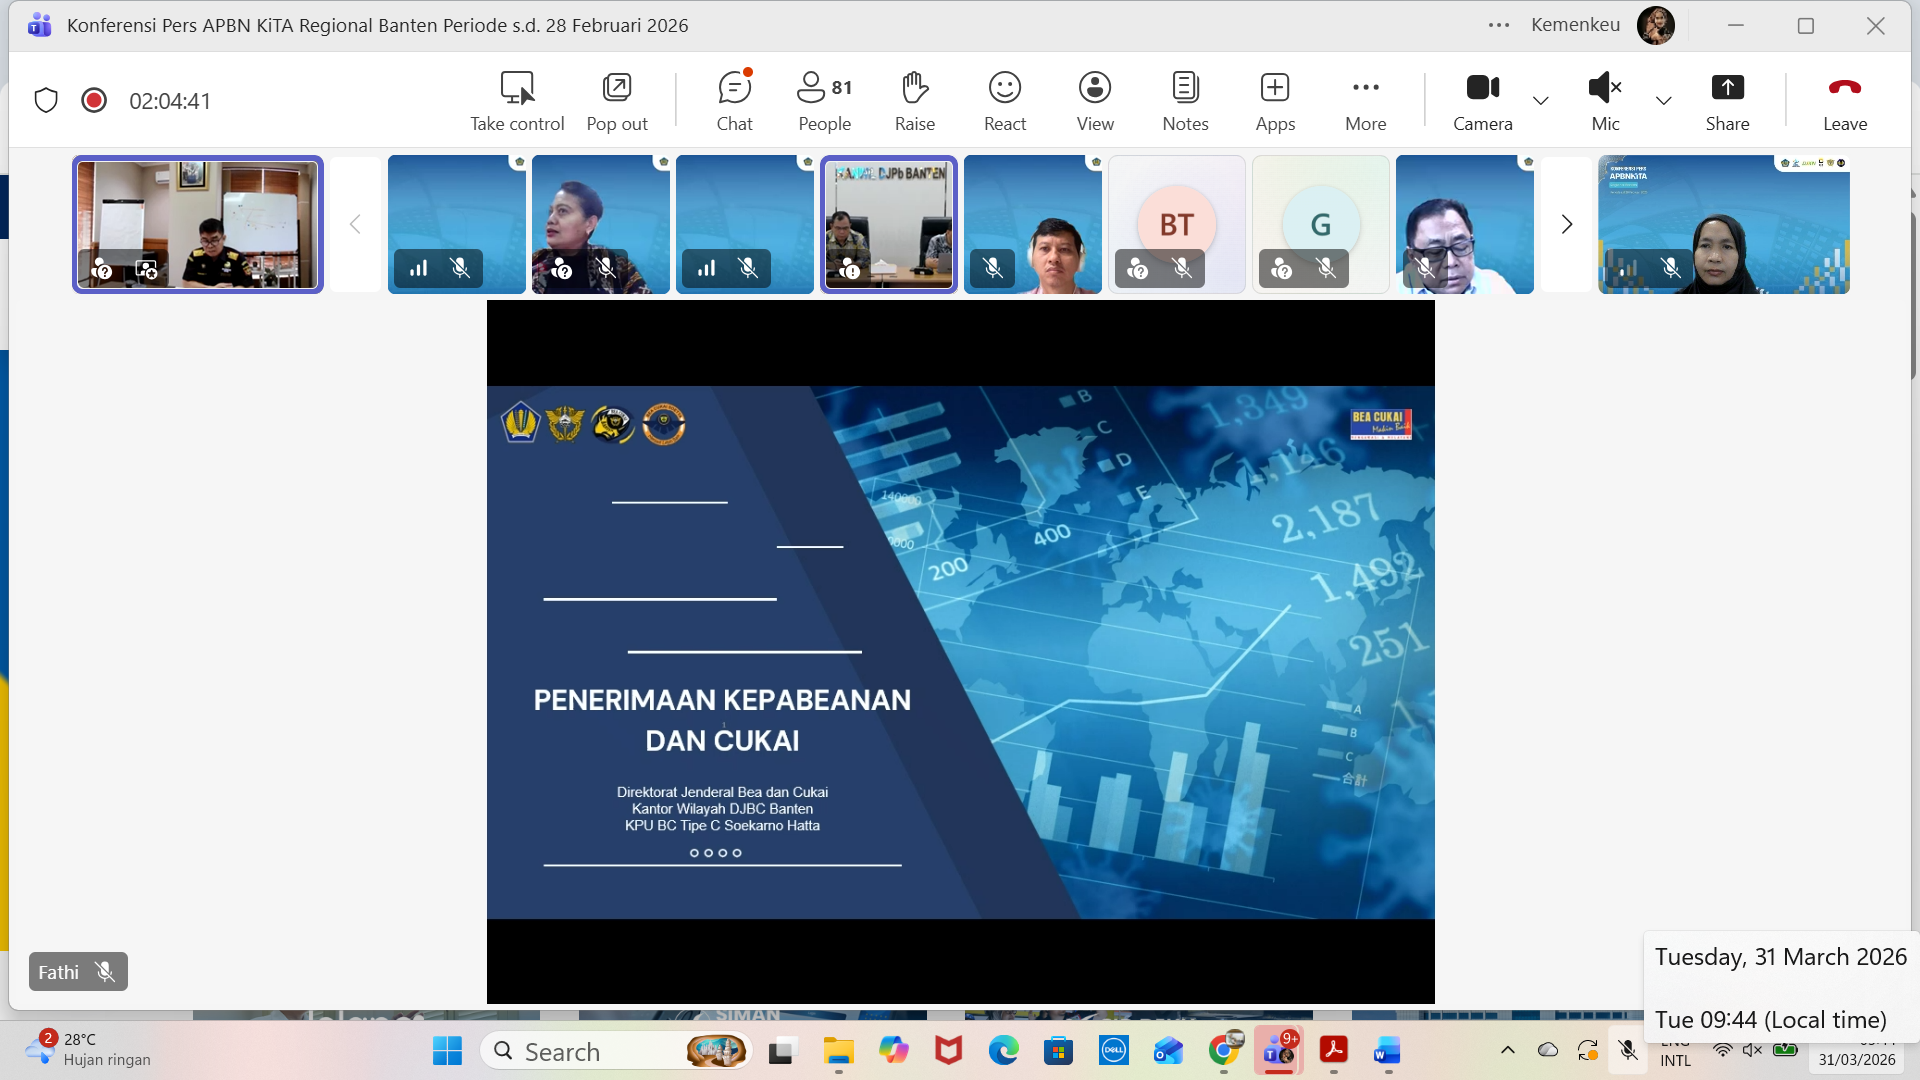1920x1080 pixels.
Task: Expand Mic options dropdown arrow
Action: point(1663,100)
